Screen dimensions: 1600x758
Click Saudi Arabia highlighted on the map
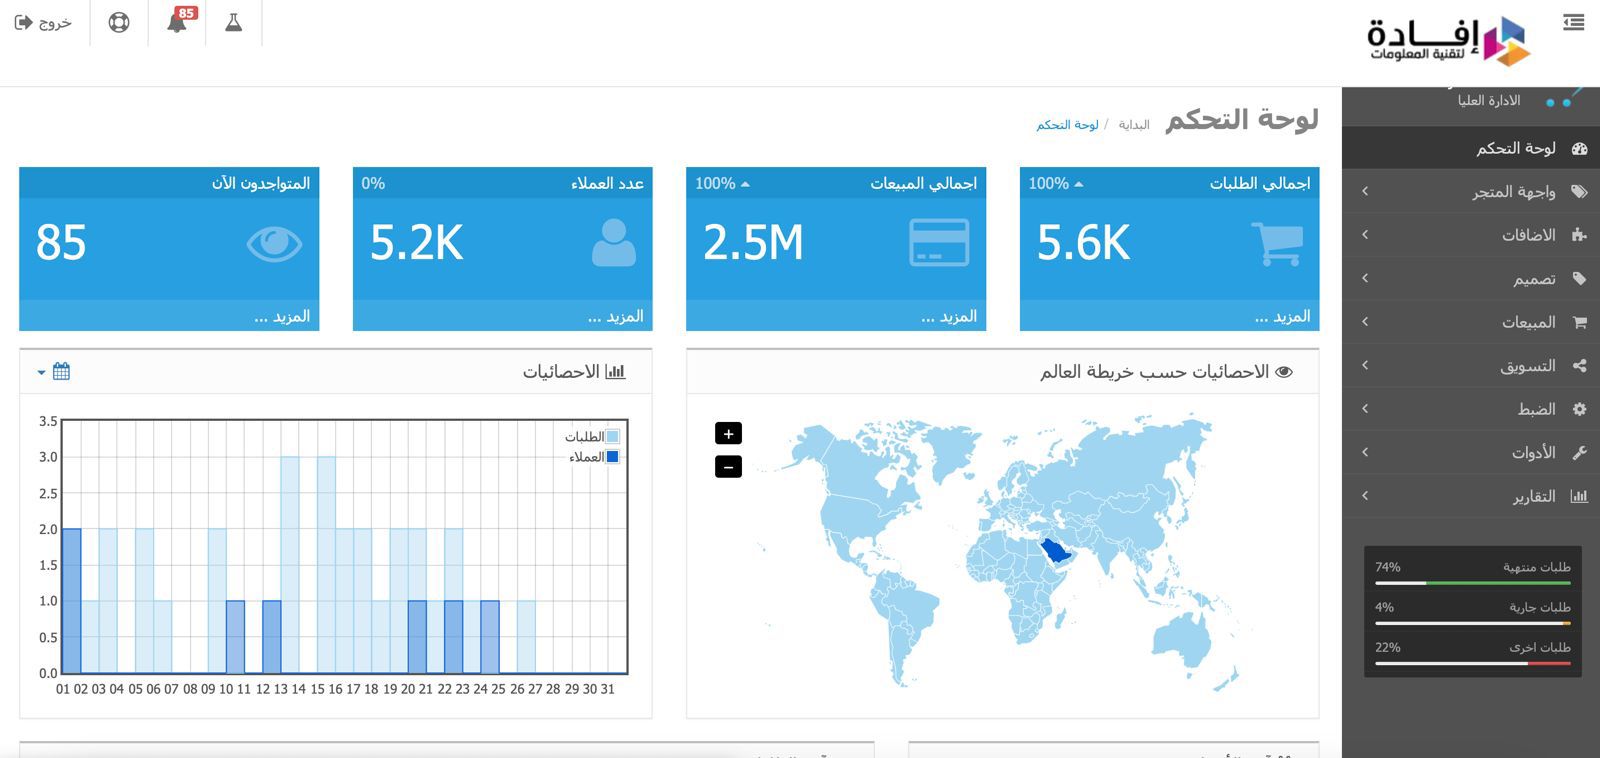coord(1056,552)
